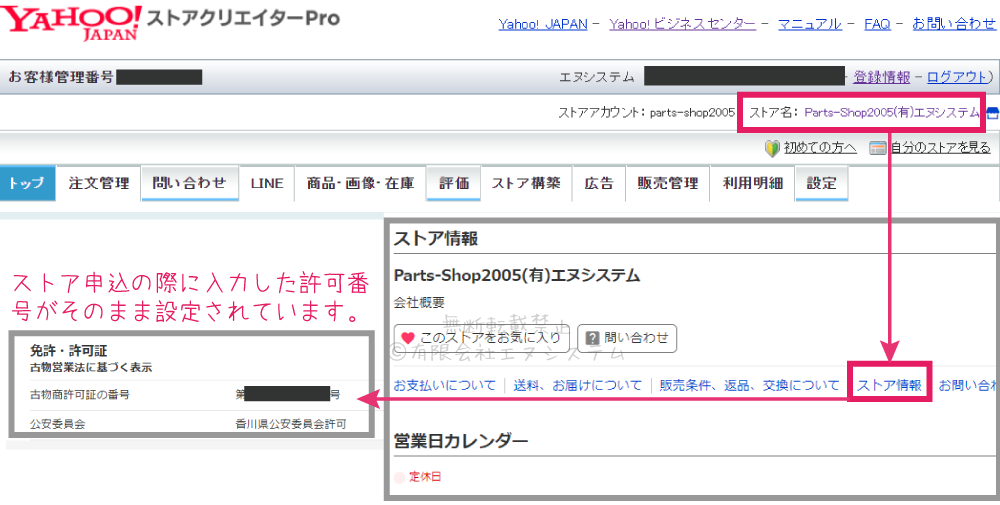Click the ストア情報 link in store links

[890, 385]
